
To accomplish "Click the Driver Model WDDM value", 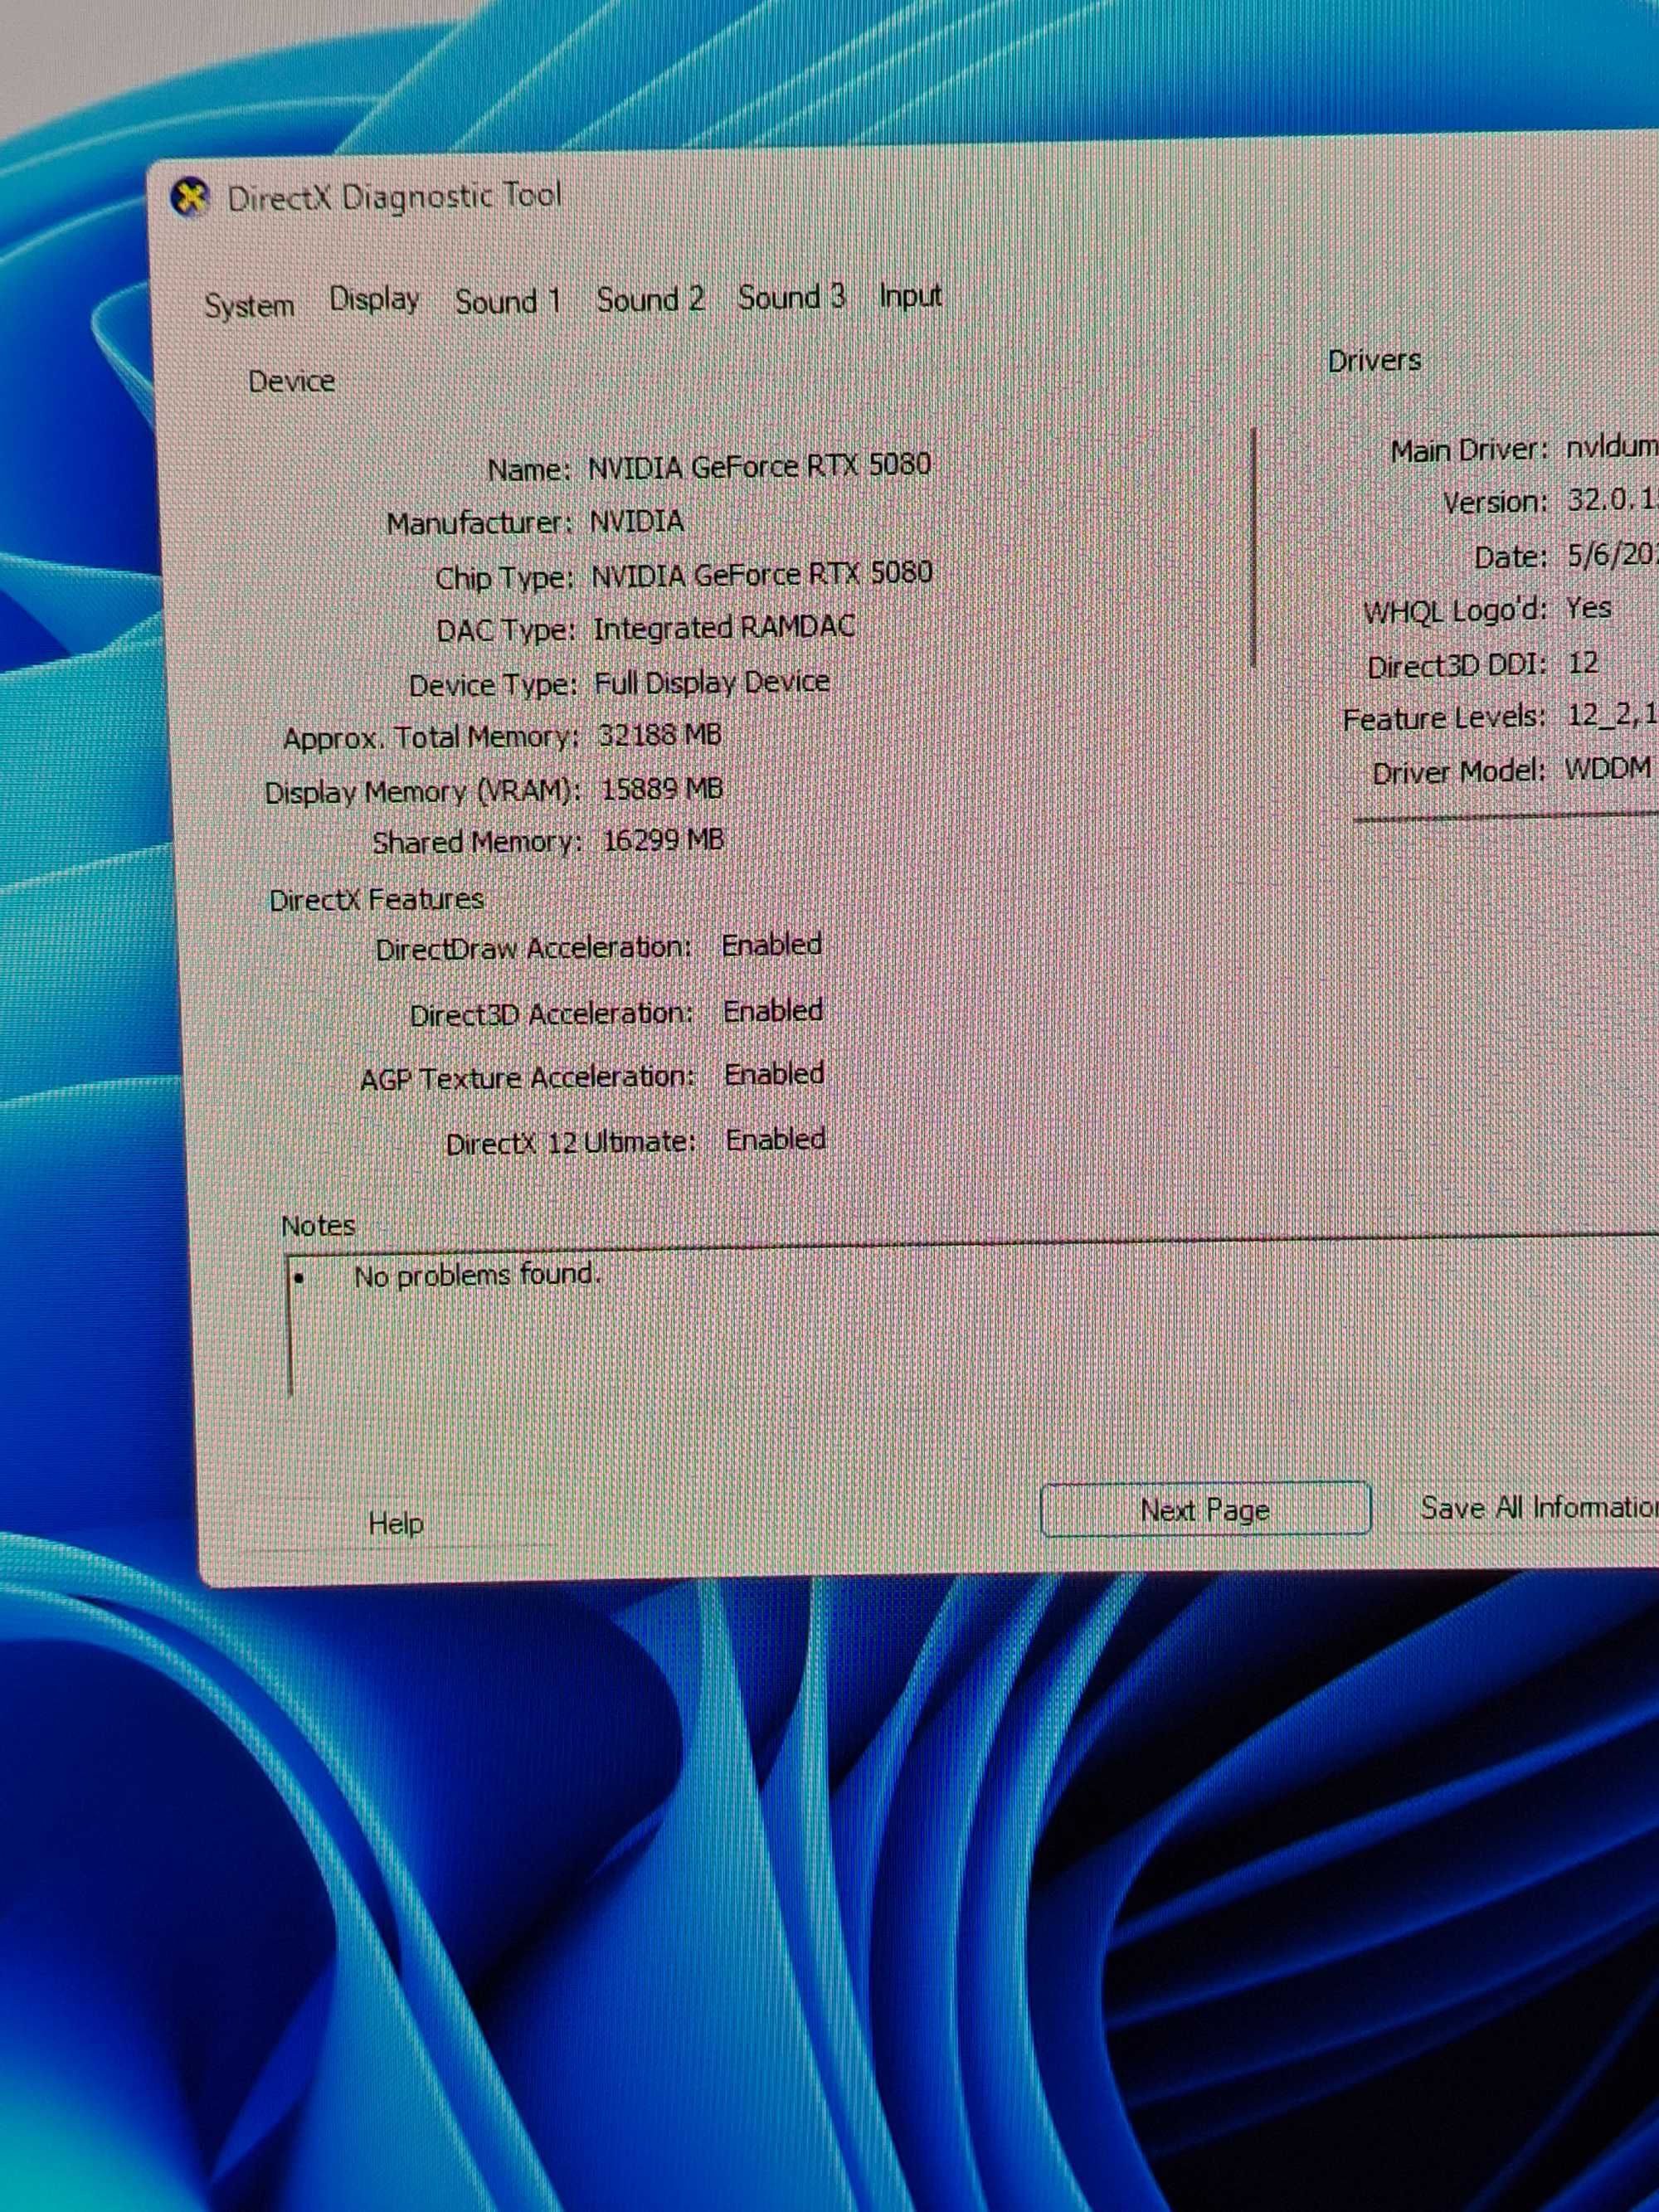I will click(1608, 769).
